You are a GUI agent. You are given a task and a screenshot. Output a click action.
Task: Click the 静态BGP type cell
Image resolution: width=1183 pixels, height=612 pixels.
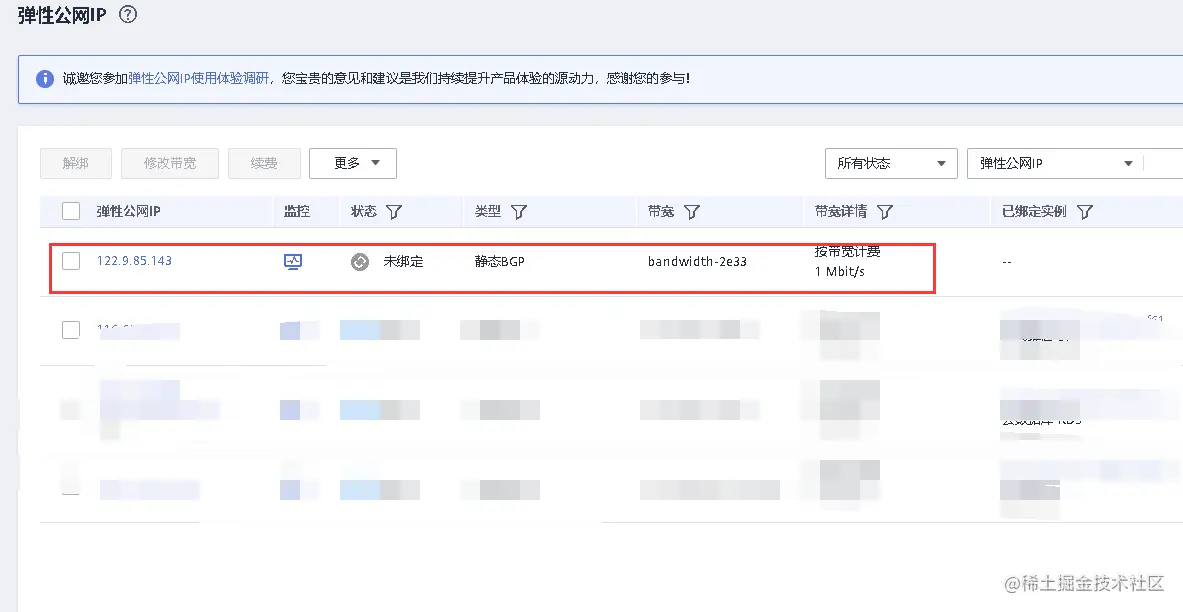[499, 262]
